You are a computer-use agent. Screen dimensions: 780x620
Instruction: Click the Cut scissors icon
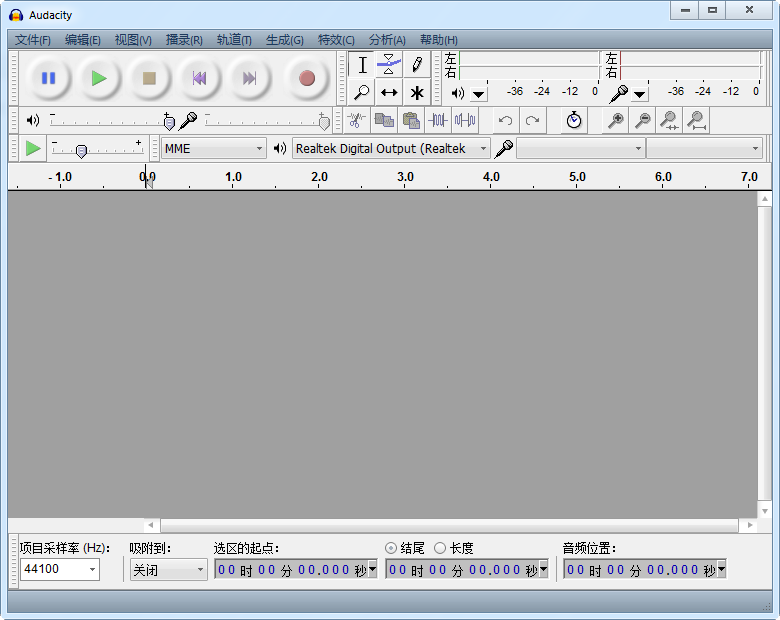tap(356, 120)
